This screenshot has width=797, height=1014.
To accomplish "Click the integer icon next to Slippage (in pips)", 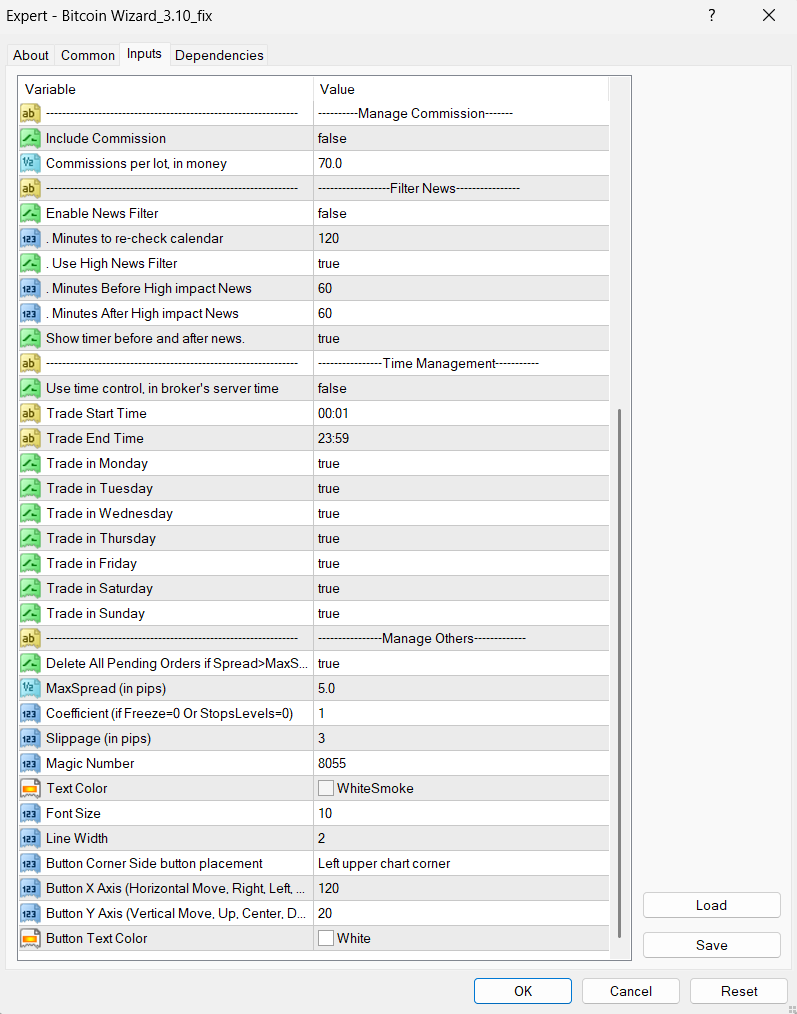I will click(30, 739).
